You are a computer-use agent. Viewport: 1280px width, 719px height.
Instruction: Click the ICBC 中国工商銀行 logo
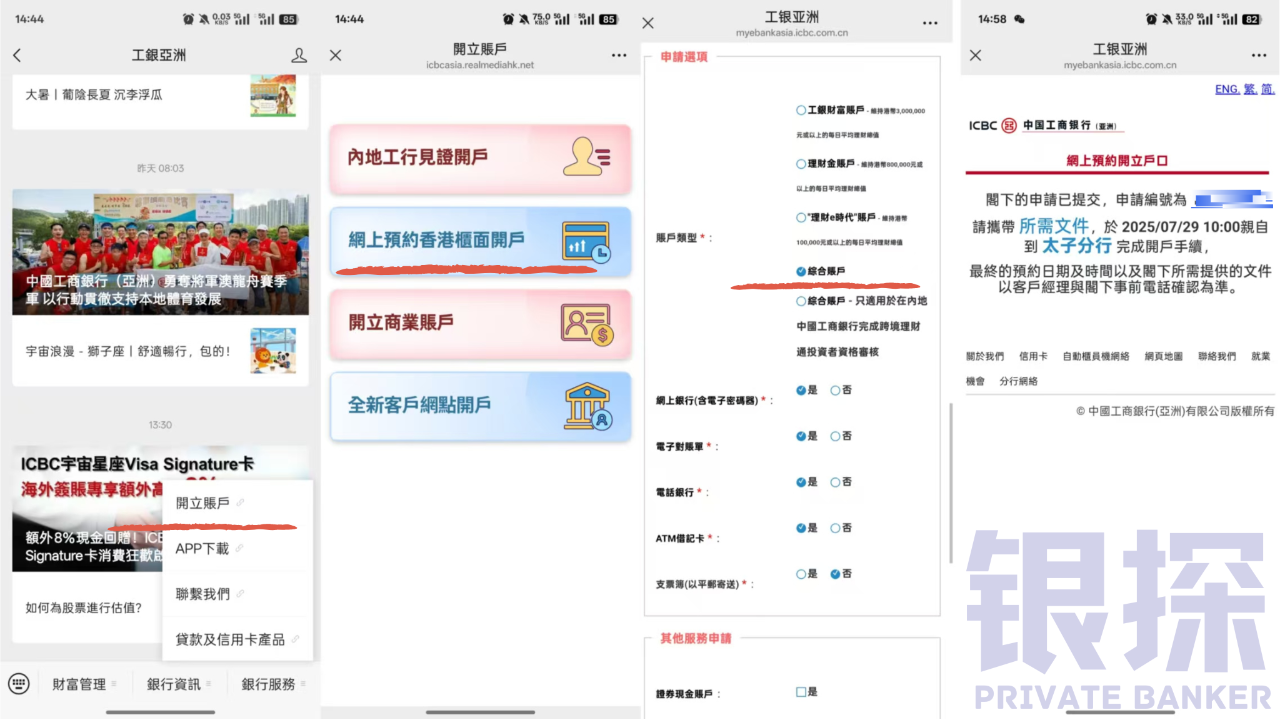pos(1046,126)
